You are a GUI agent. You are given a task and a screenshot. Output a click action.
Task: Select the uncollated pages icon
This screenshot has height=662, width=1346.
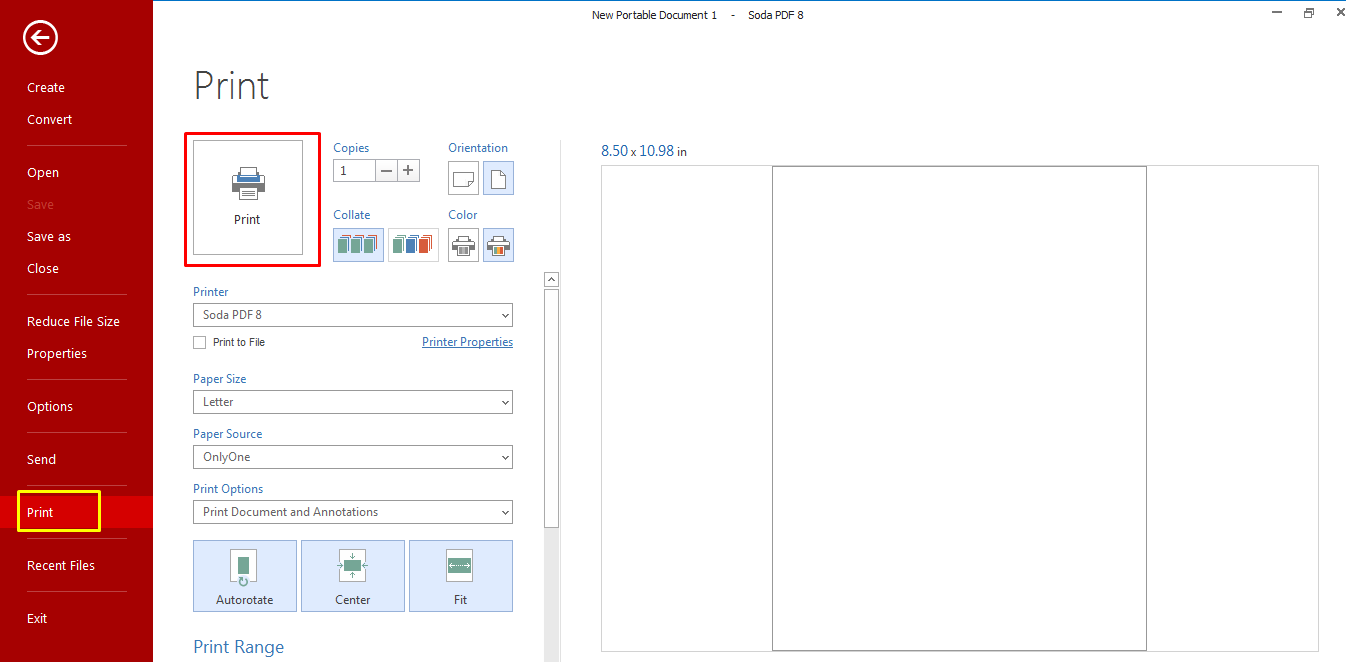pyautogui.click(x=413, y=245)
